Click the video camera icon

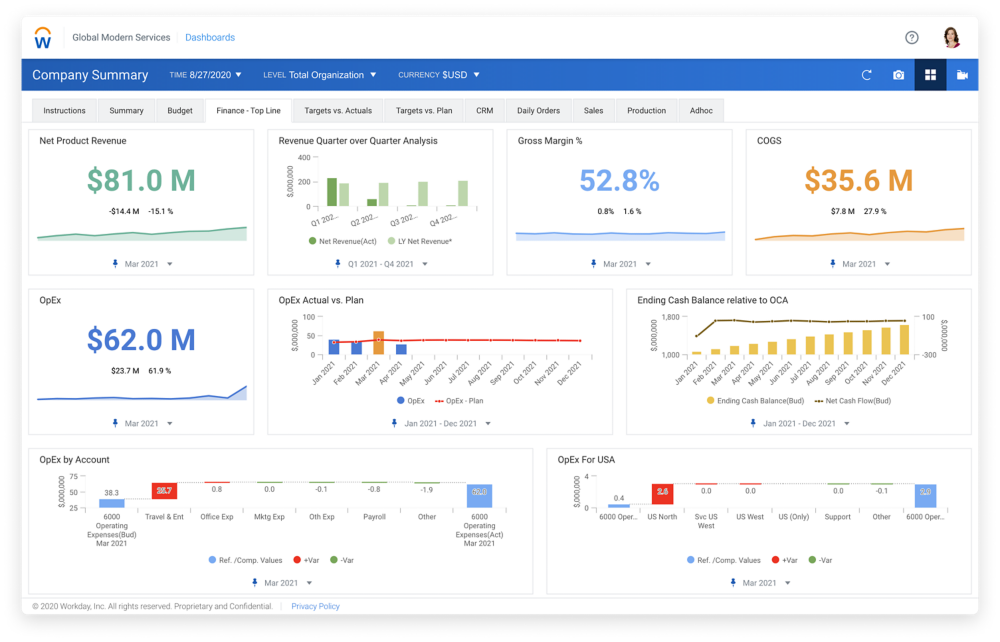coord(963,74)
